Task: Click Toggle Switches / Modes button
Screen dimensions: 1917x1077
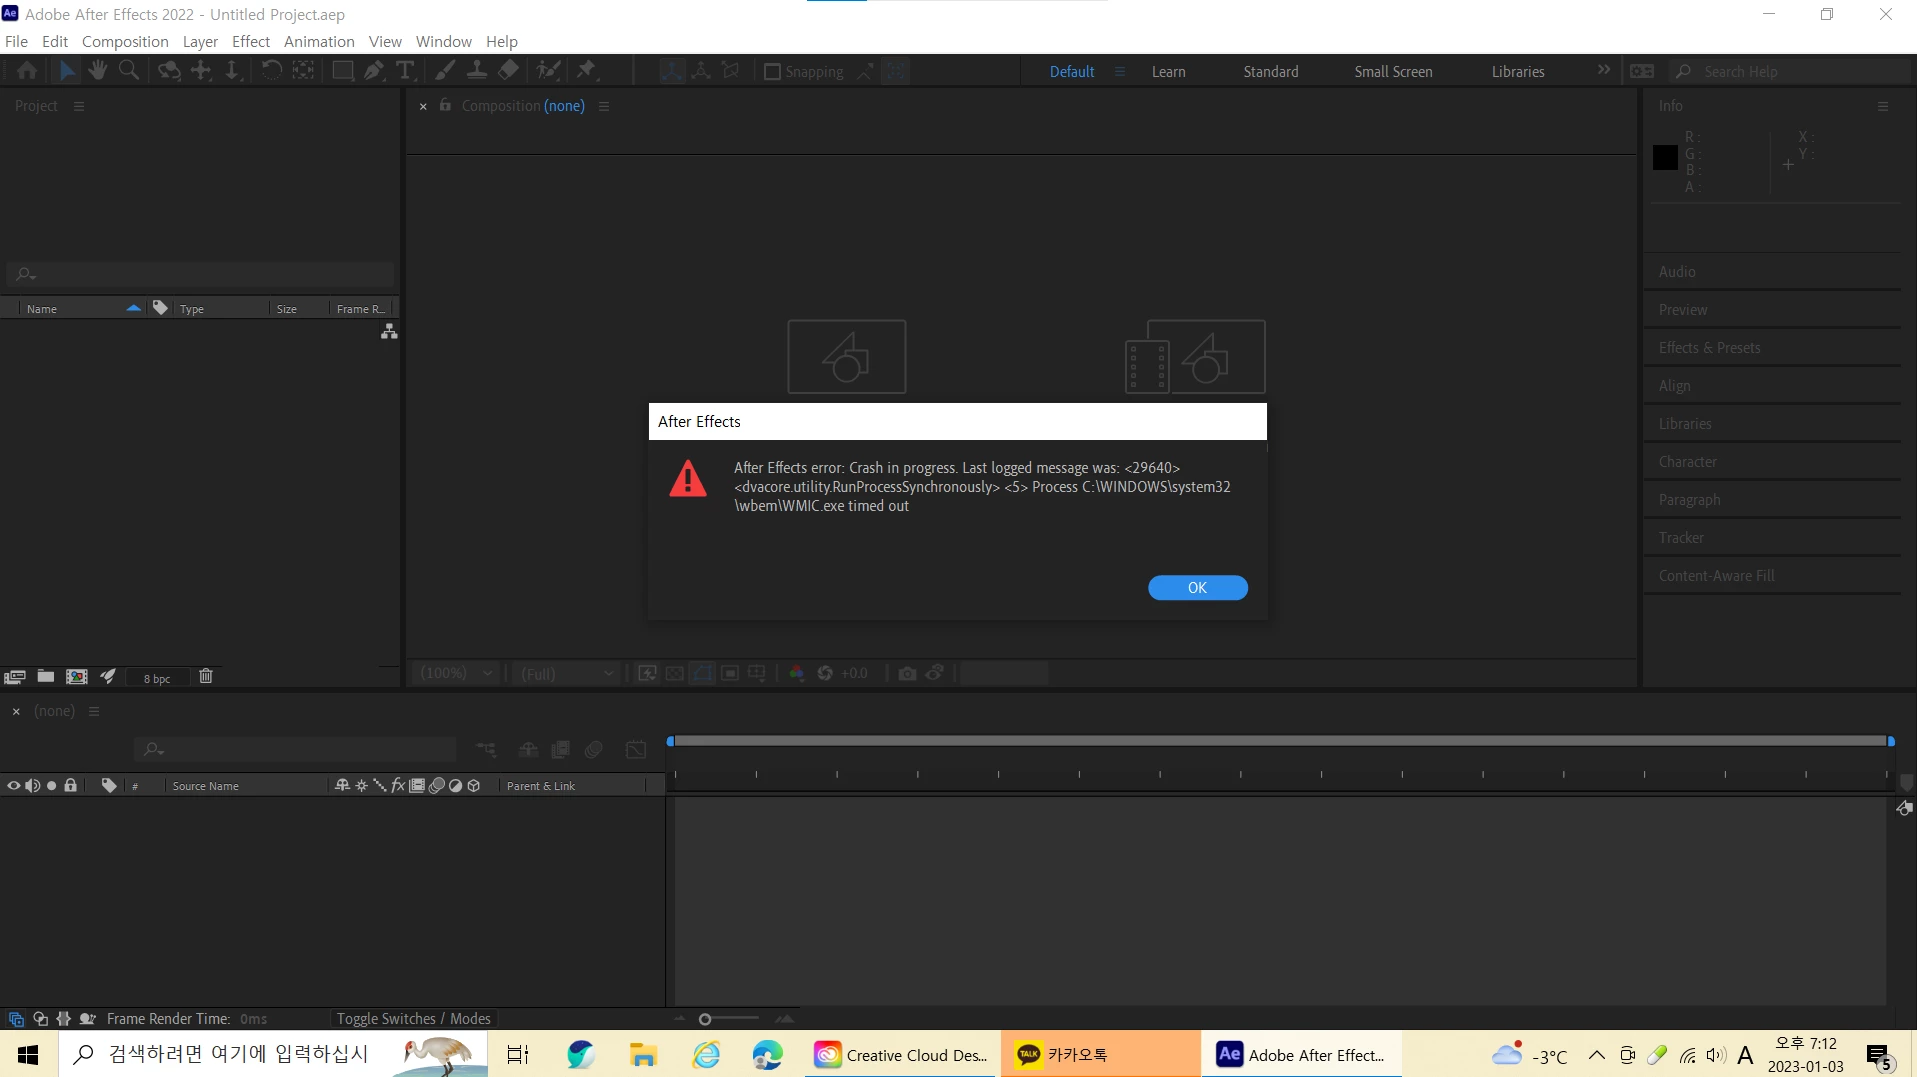Action: [x=414, y=1018]
